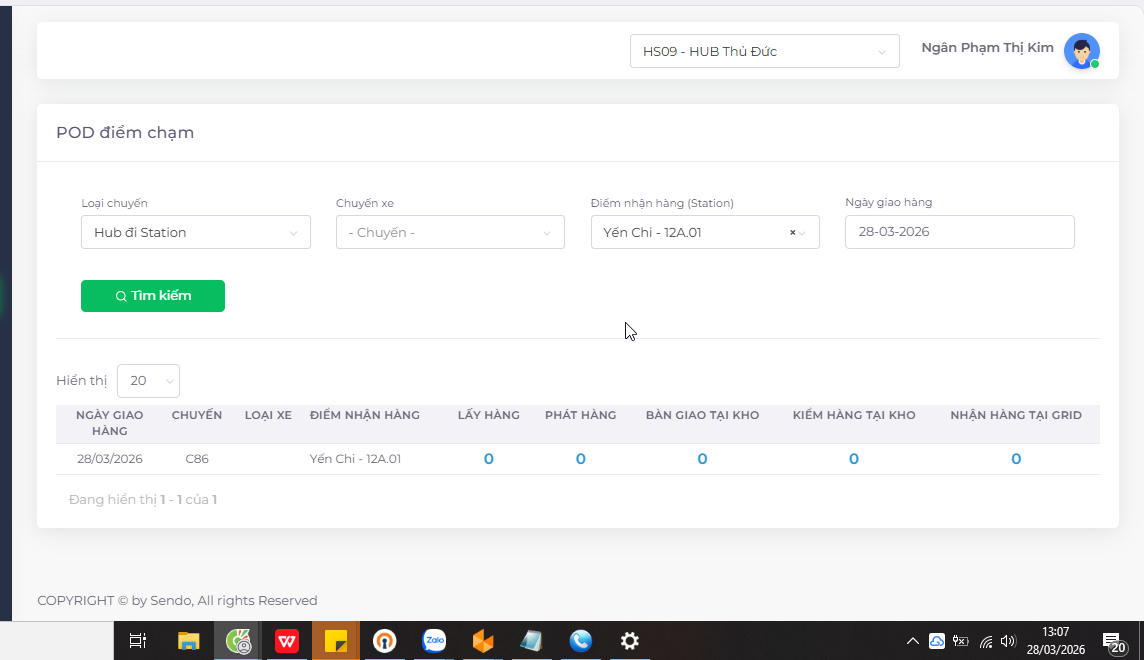This screenshot has height=660, width=1144.
Task: Click the ĐIỂM NHẬN HÀNG column header
Action: pyautogui.click(x=365, y=415)
